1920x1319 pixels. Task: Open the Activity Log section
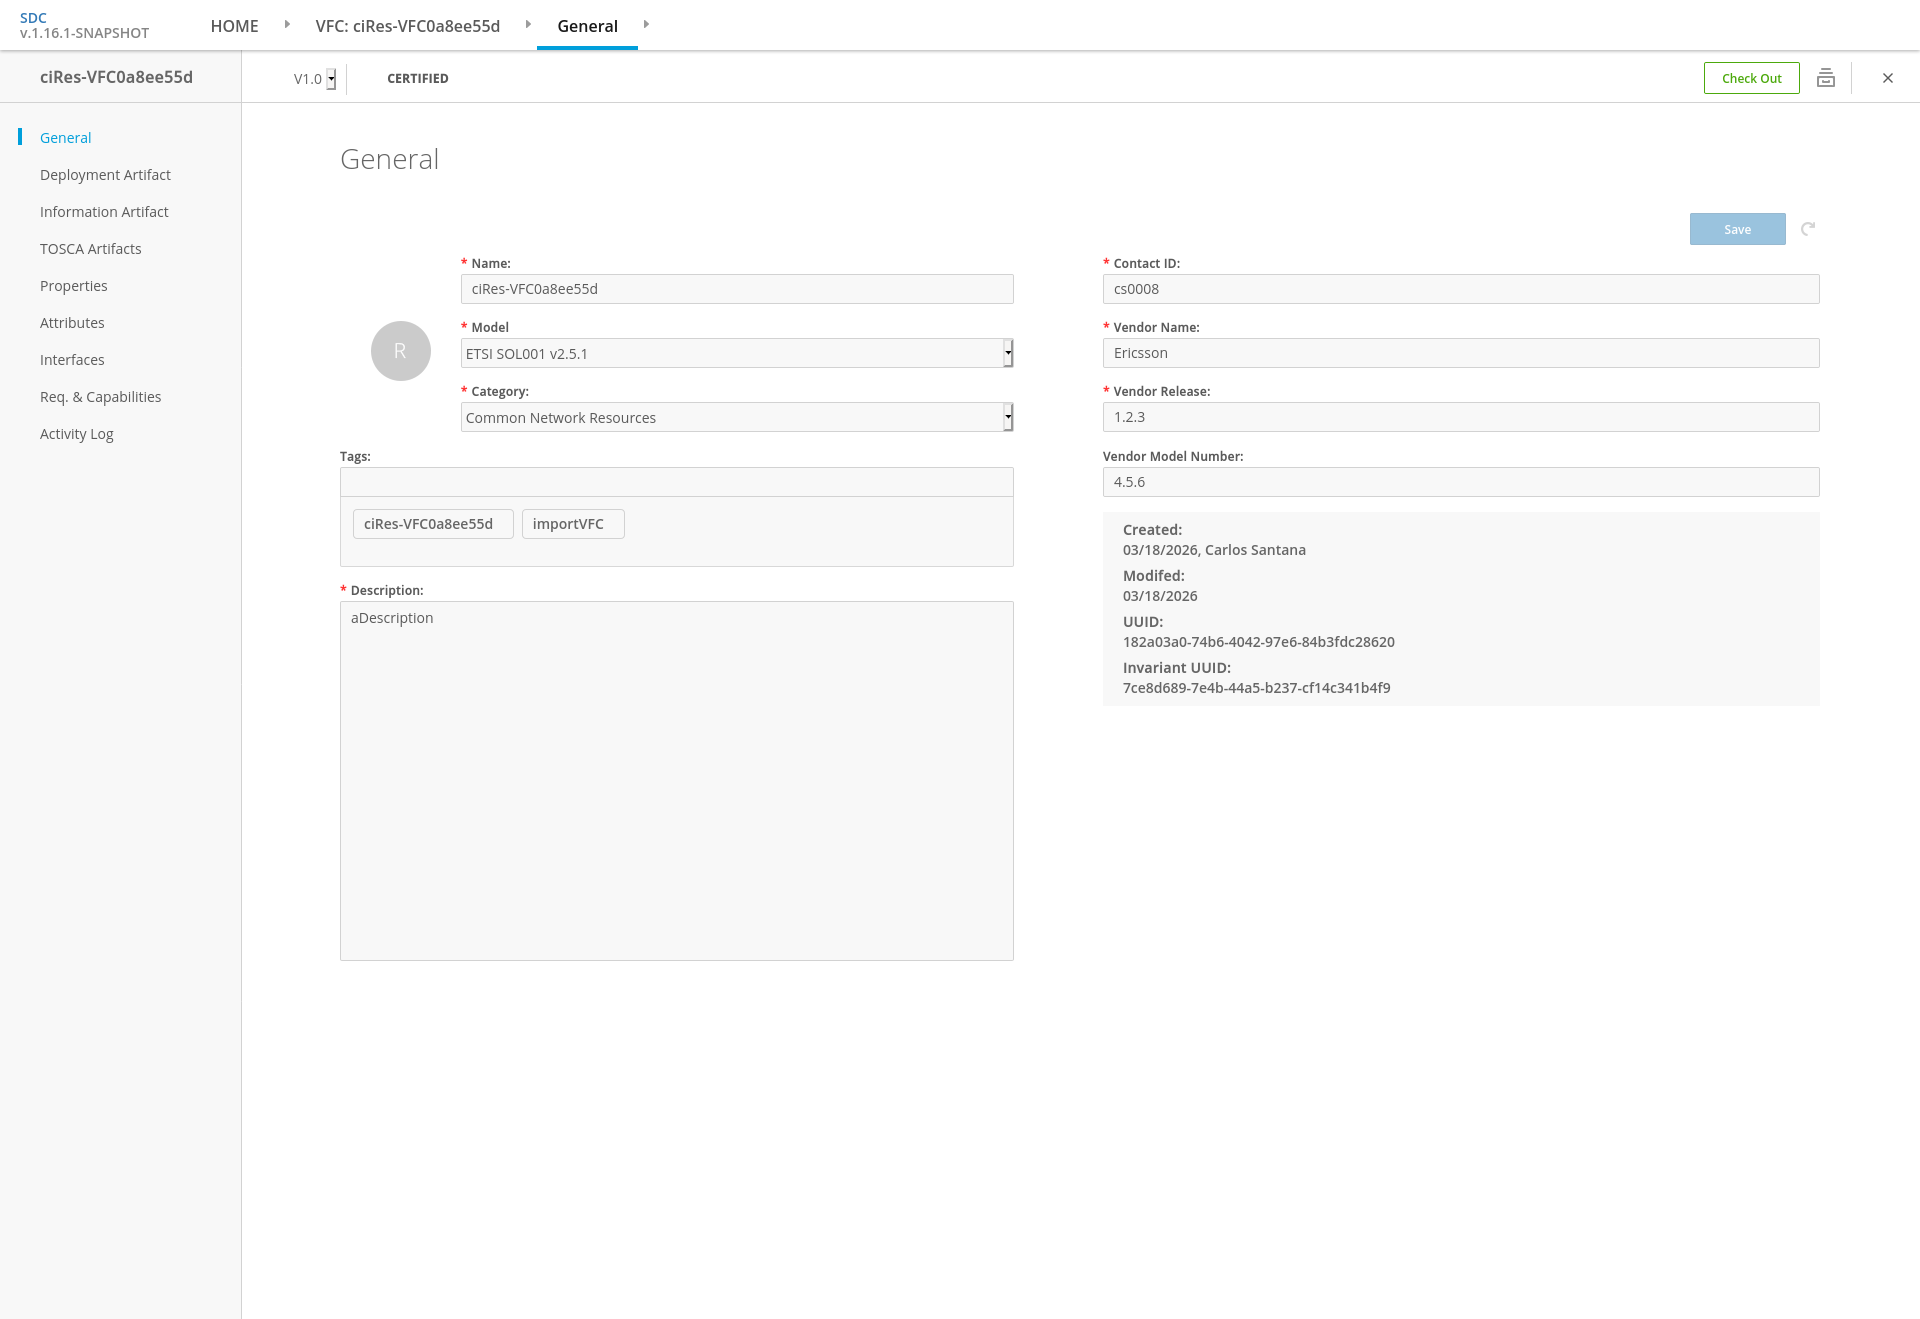(76, 434)
